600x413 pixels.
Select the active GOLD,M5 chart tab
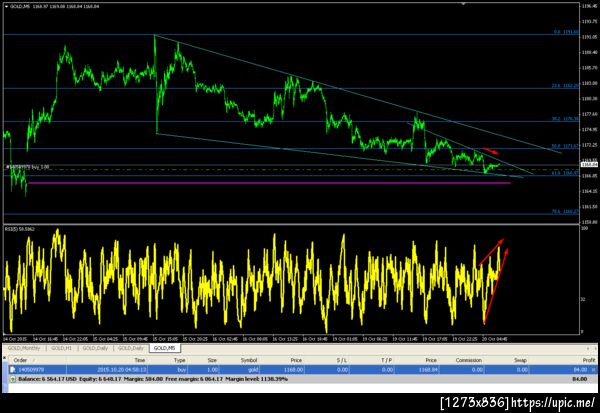(165, 348)
